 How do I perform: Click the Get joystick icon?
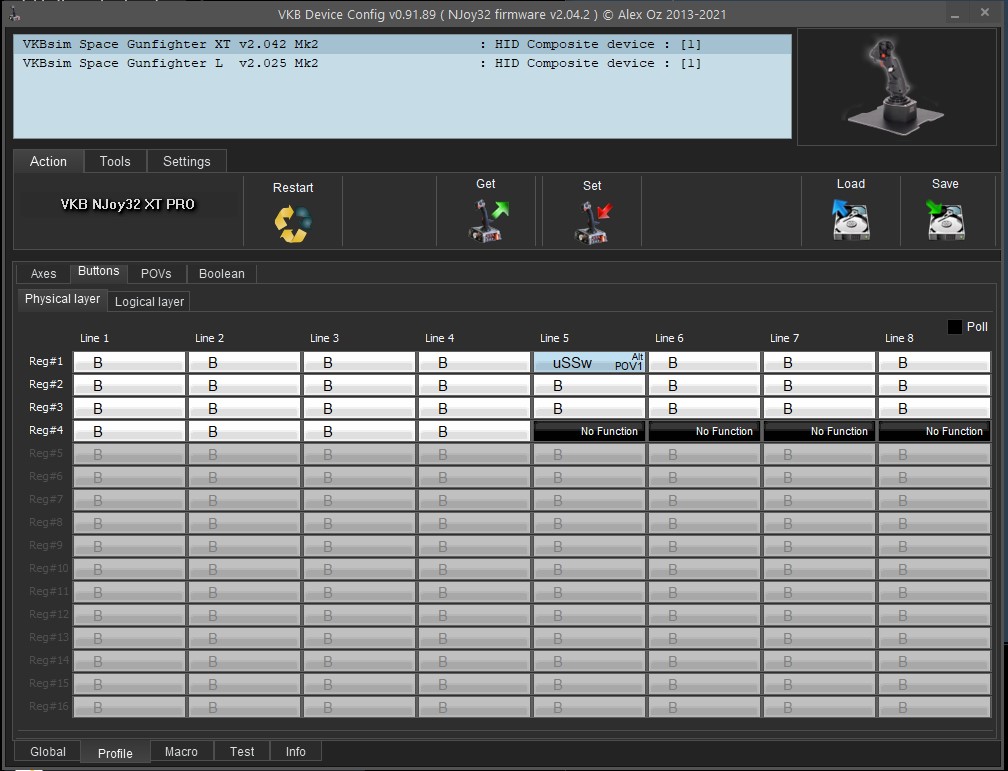pyautogui.click(x=488, y=220)
